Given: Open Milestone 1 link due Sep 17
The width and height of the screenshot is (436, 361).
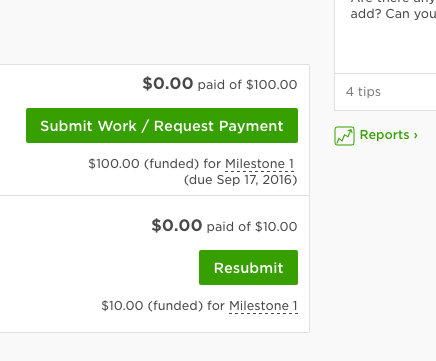Looking at the screenshot, I should [x=259, y=164].
